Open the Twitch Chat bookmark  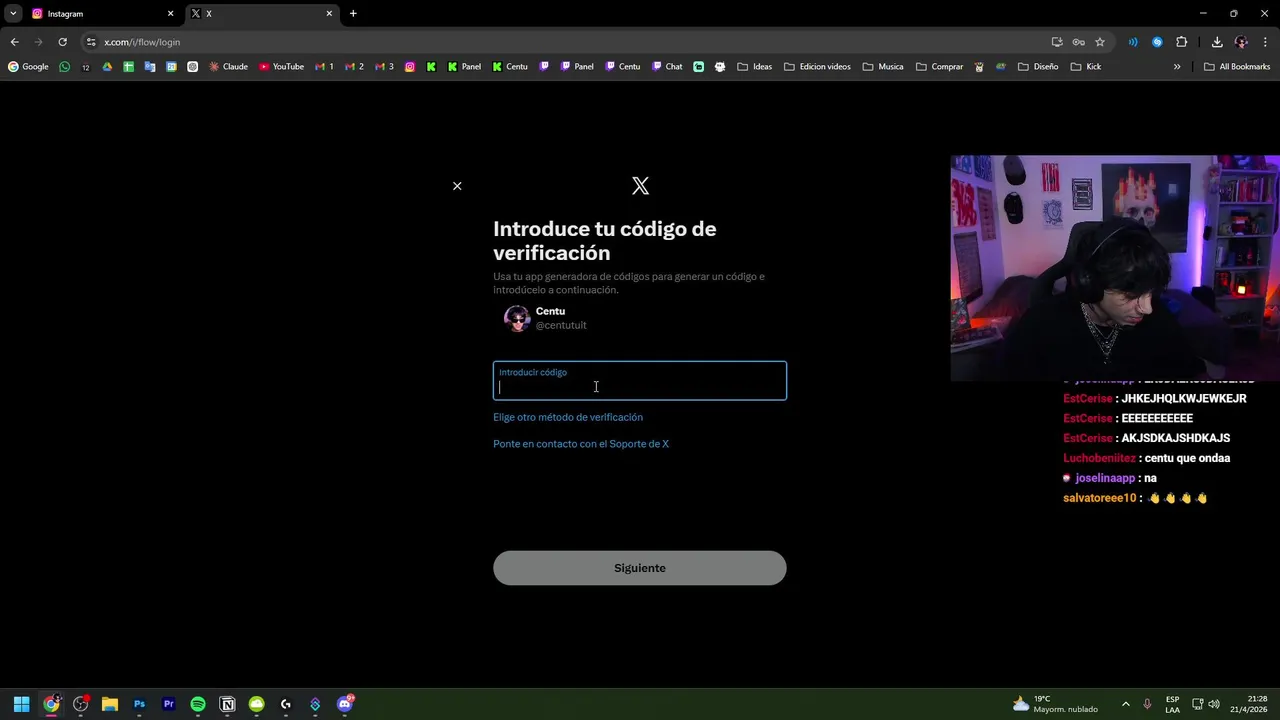point(667,67)
